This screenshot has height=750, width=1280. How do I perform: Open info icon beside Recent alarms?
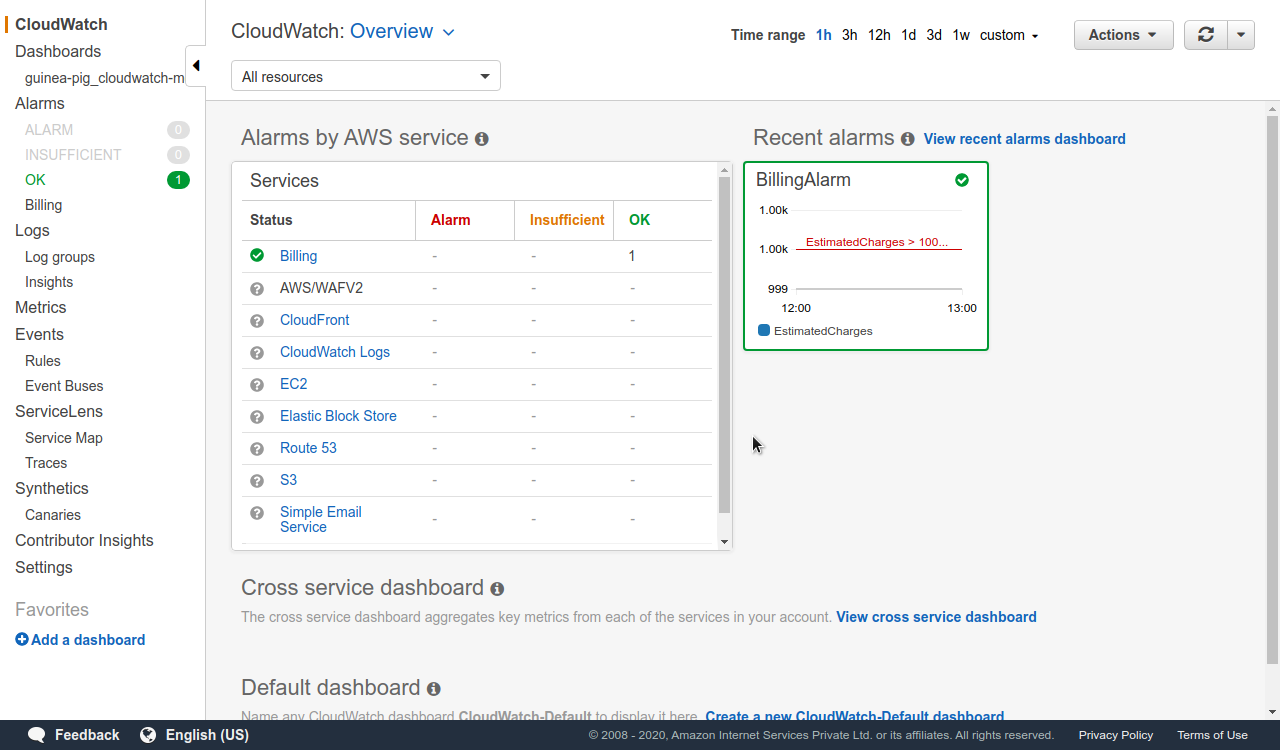point(907,139)
